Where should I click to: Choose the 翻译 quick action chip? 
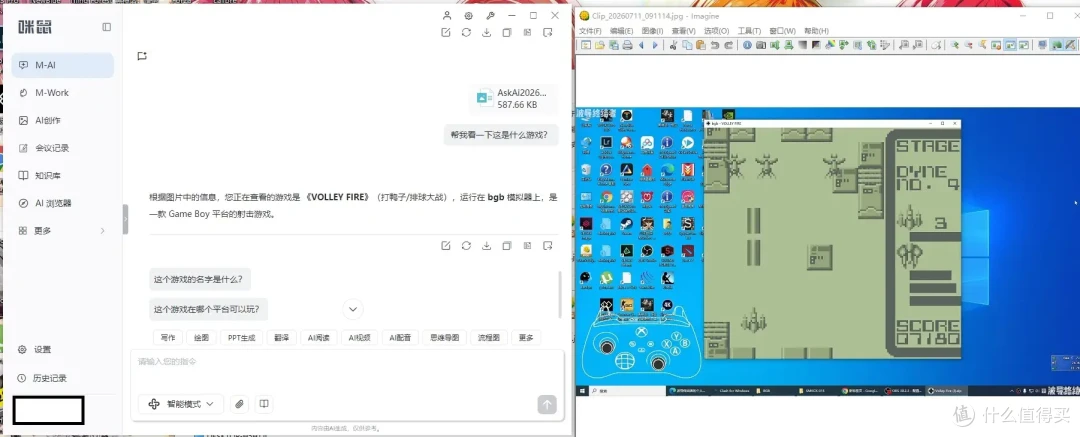click(282, 338)
